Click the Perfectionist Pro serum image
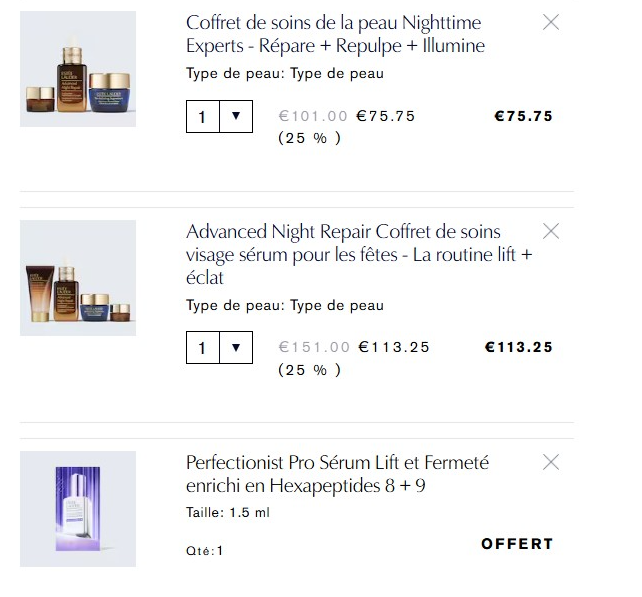 point(78,509)
